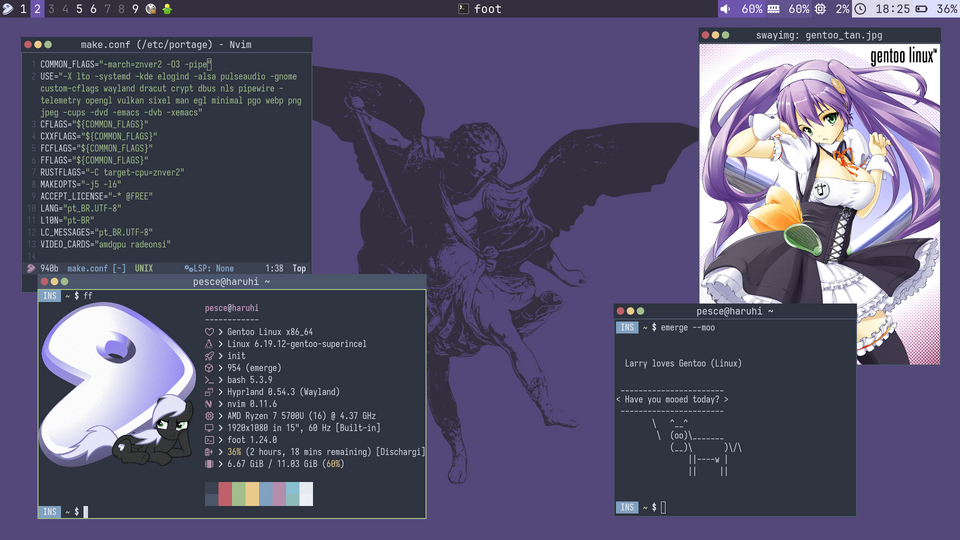
Task: Click the red color swatch in fastfetch palette
Action: pyautogui.click(x=225, y=494)
